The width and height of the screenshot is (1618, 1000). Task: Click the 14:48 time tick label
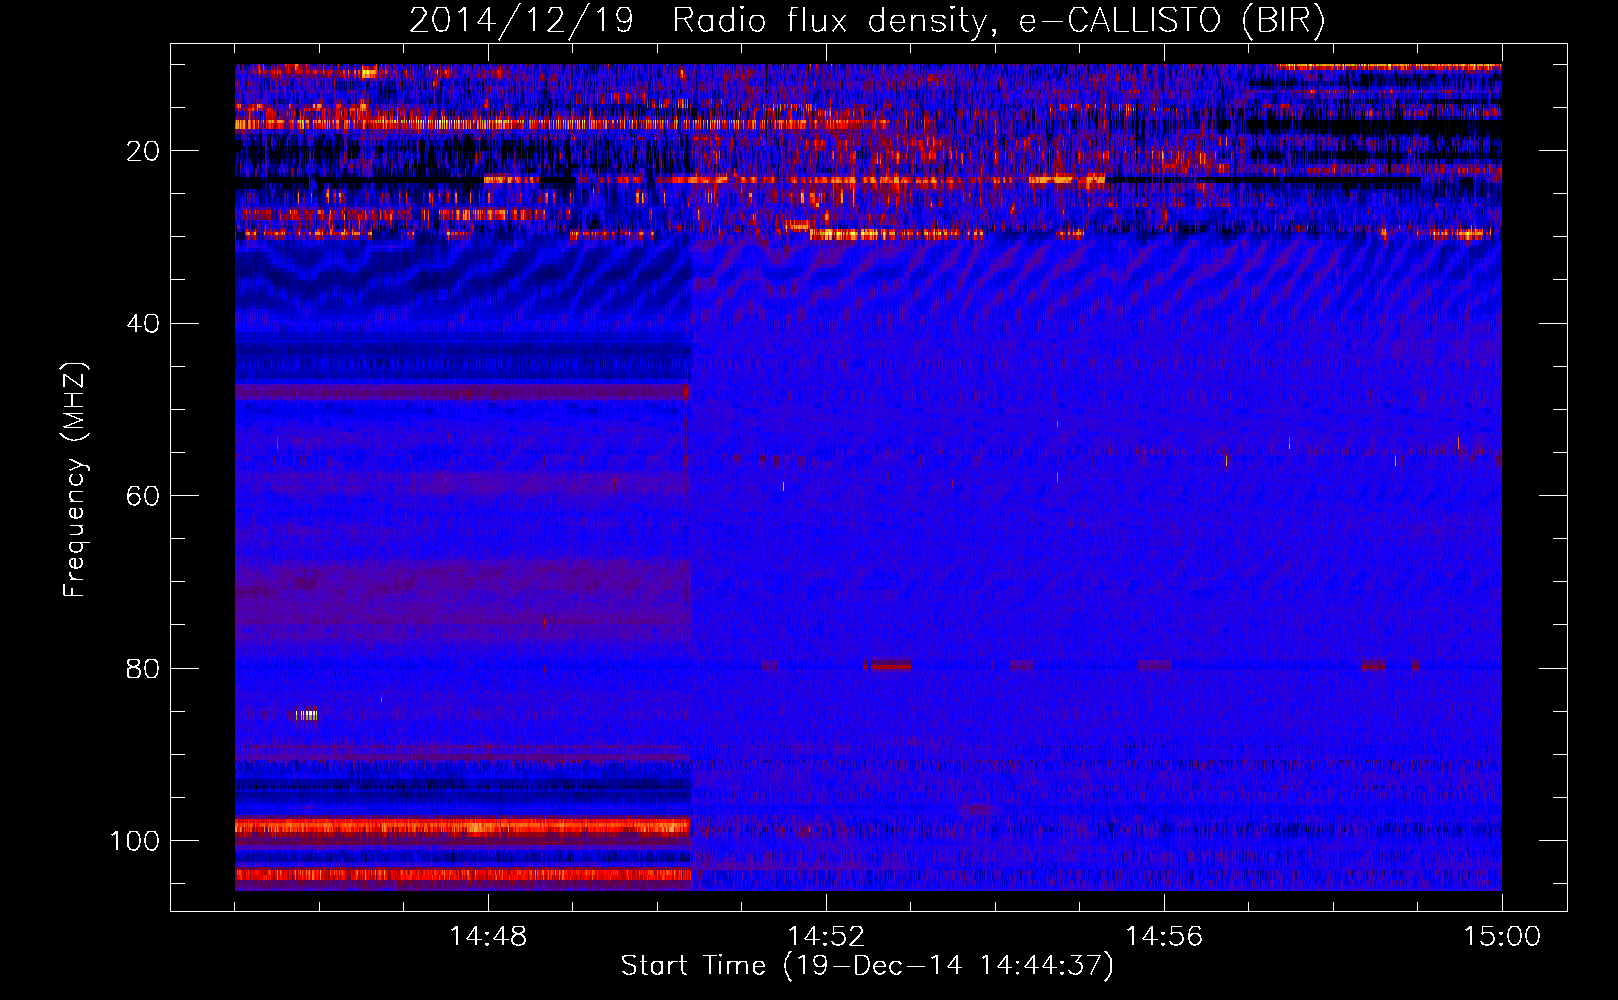pos(488,937)
